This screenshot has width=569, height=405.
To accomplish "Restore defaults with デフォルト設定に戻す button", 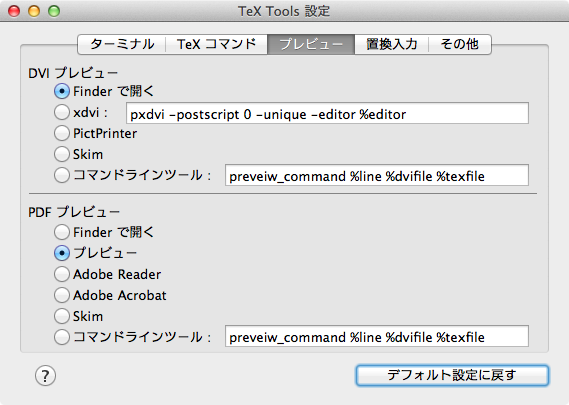I will pyautogui.click(x=452, y=375).
